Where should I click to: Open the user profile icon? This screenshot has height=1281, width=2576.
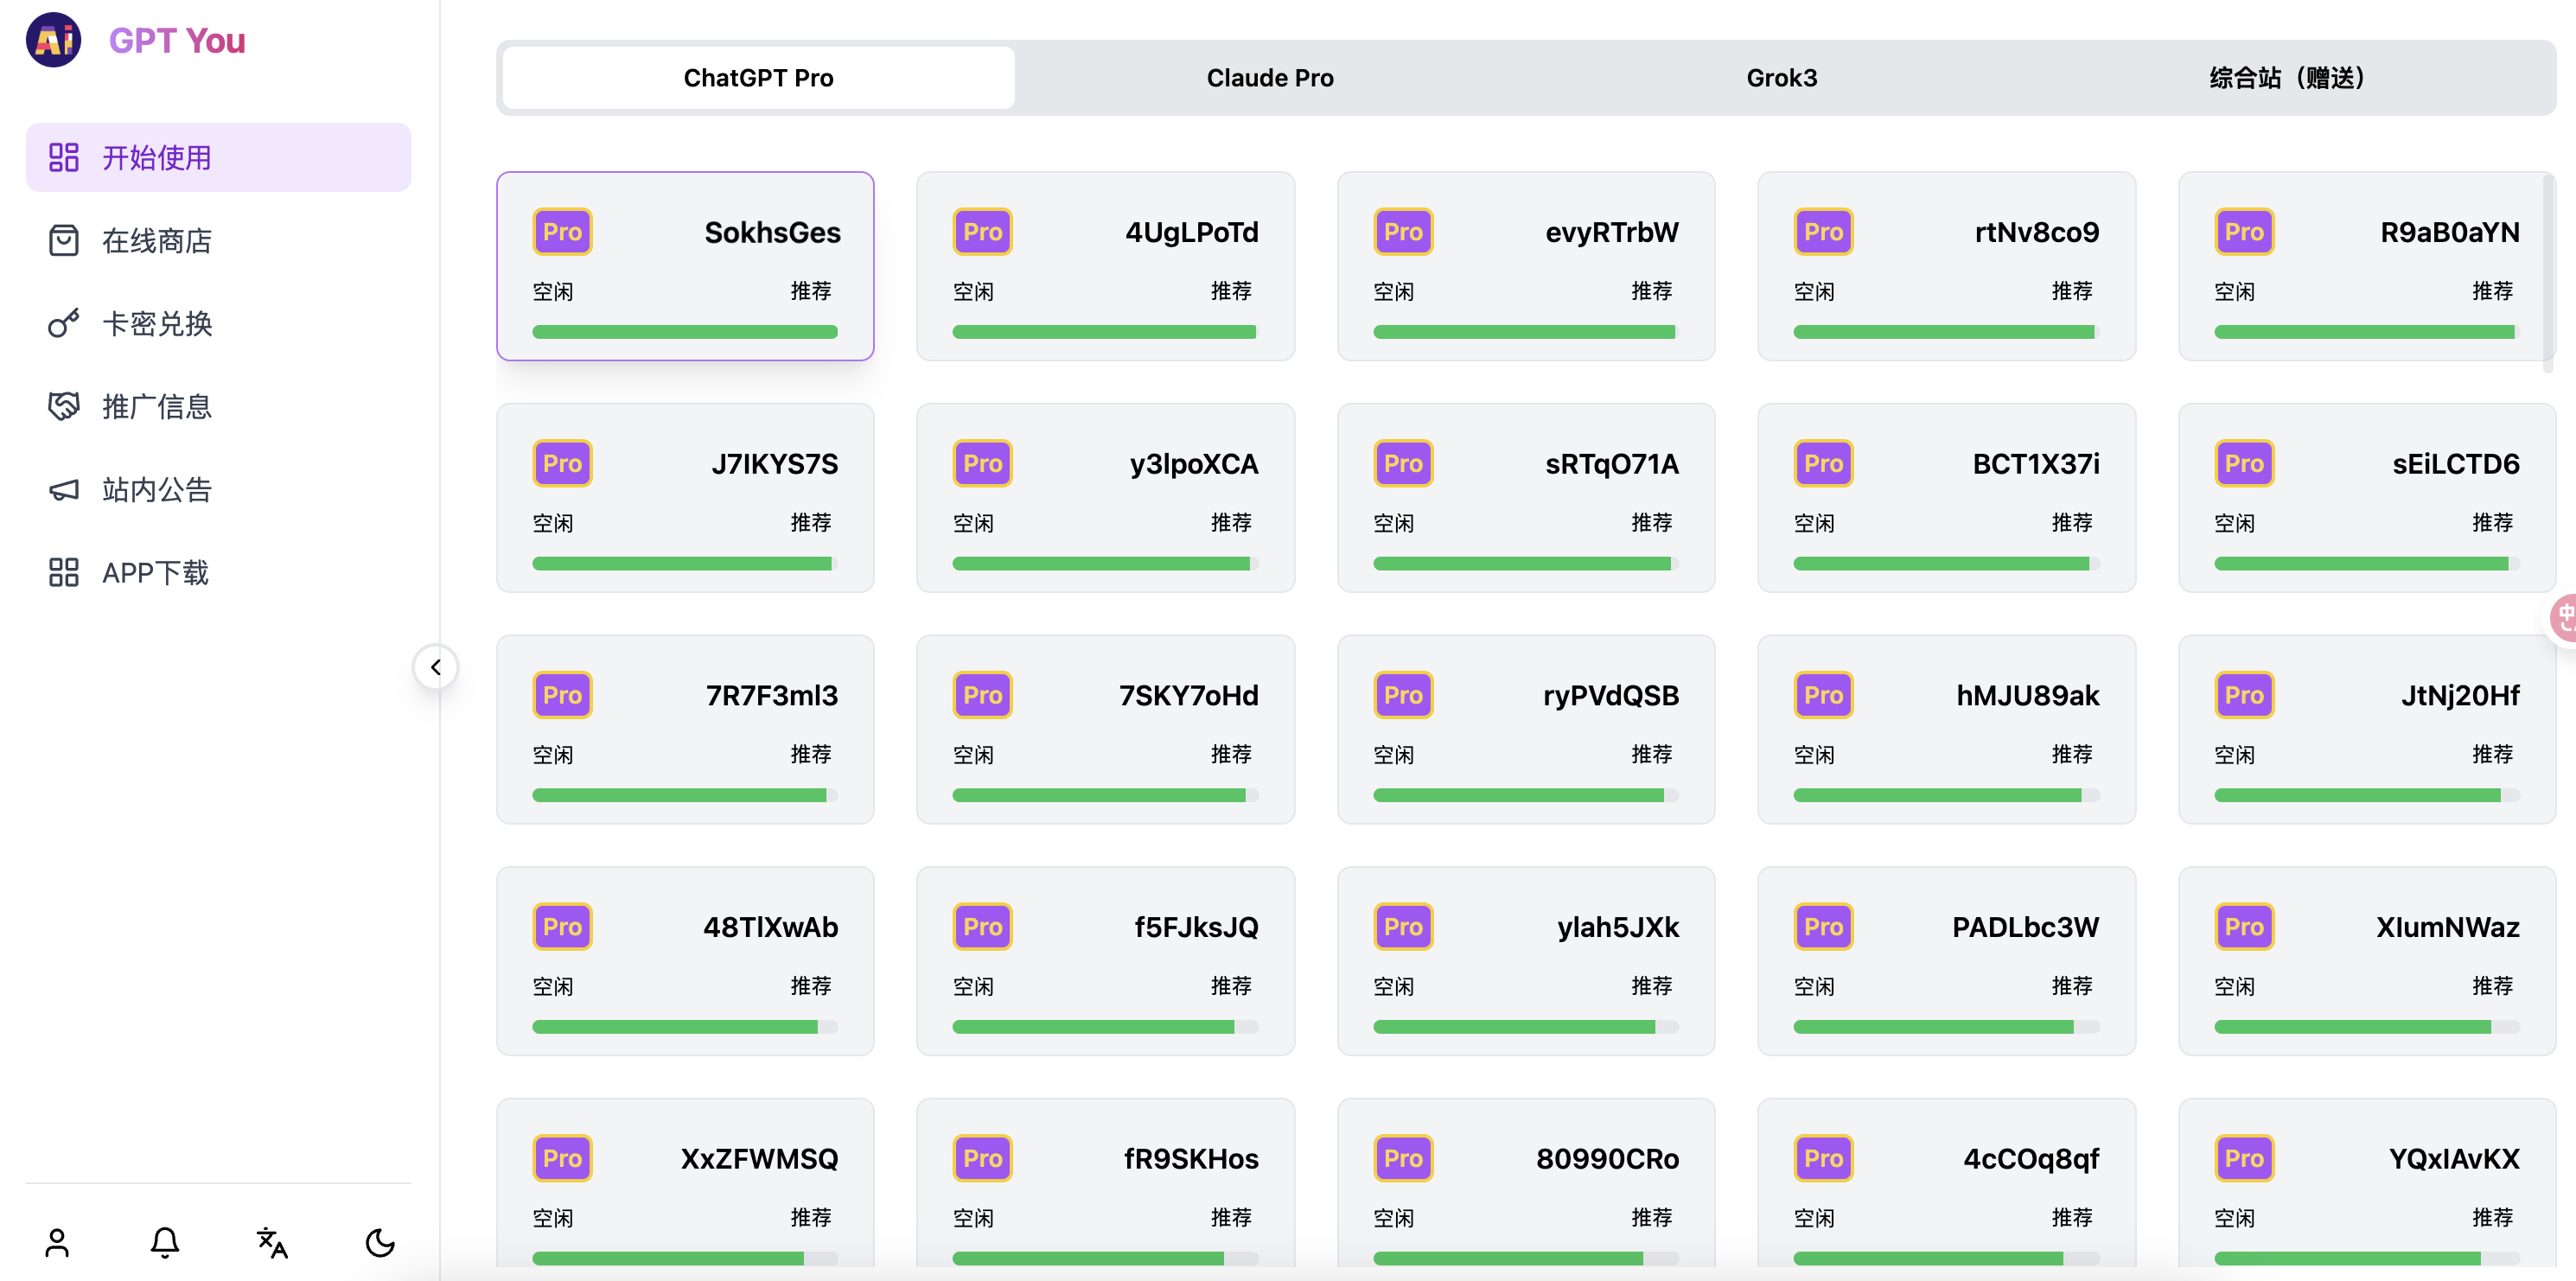[57, 1242]
